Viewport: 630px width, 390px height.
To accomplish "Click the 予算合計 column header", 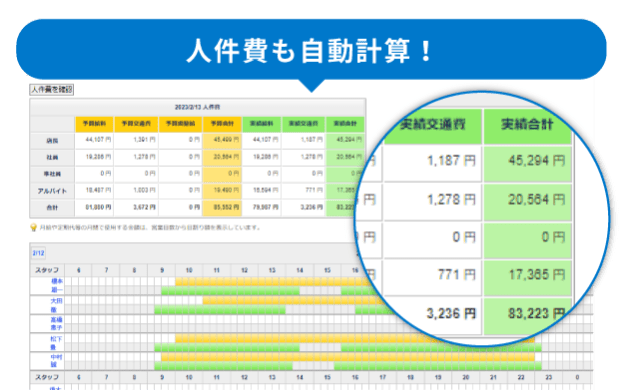I will pos(222,124).
